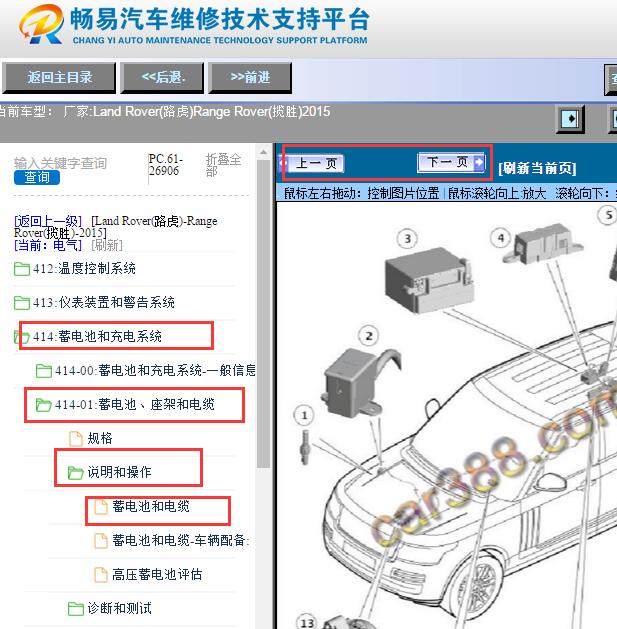Click the open folder icon beside 414-01 entry
This screenshot has height=629, width=617.
[x=44, y=405]
